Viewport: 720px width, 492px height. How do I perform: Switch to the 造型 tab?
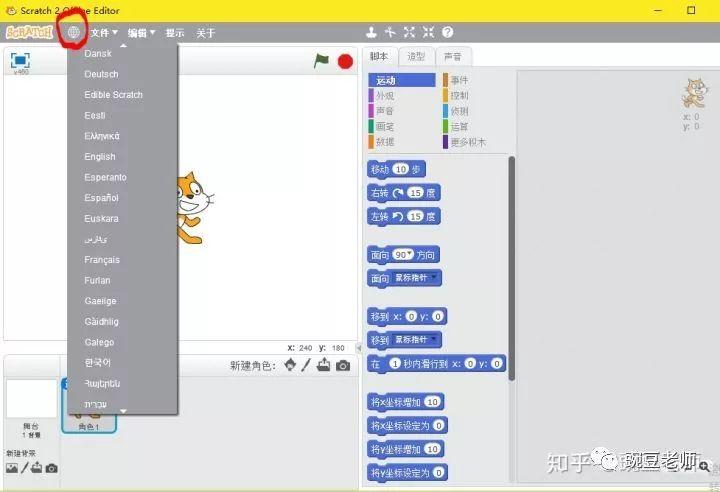(x=416, y=57)
